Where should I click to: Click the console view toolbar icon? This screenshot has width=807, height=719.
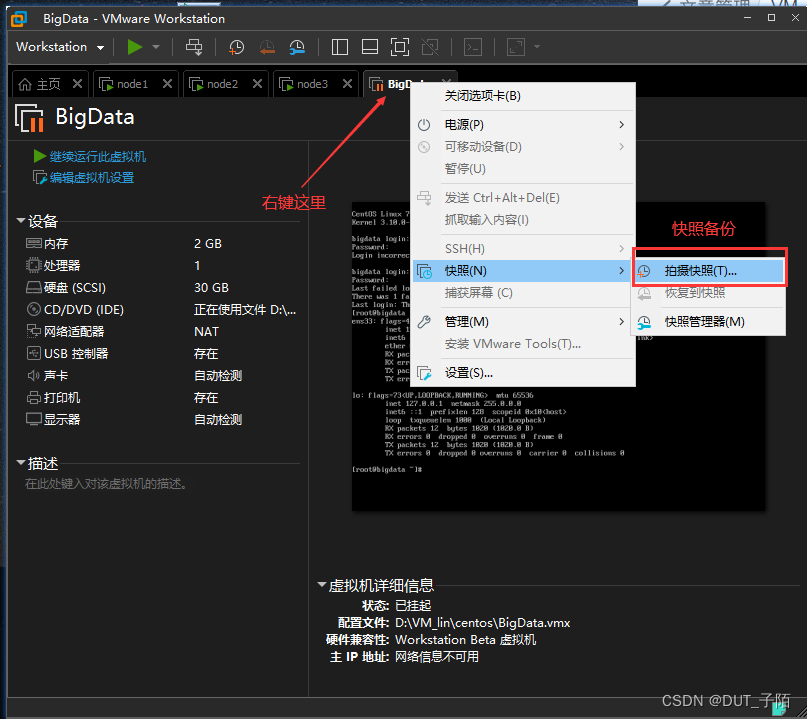click(473, 47)
